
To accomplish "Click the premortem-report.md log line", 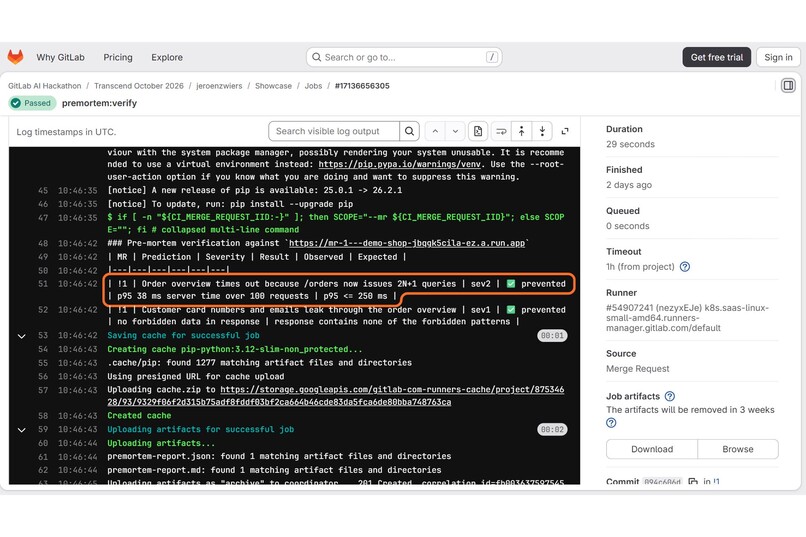I will click(x=274, y=470).
